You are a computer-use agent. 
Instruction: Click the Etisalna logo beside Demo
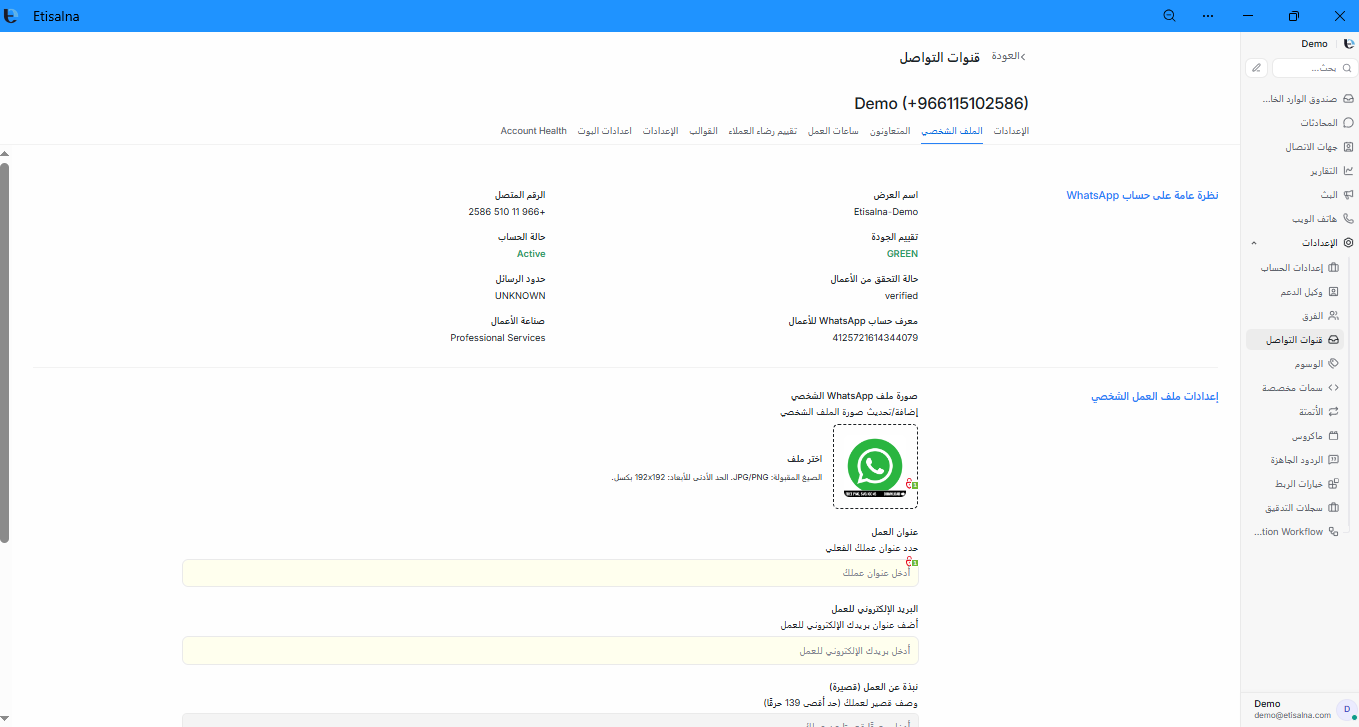point(1348,44)
